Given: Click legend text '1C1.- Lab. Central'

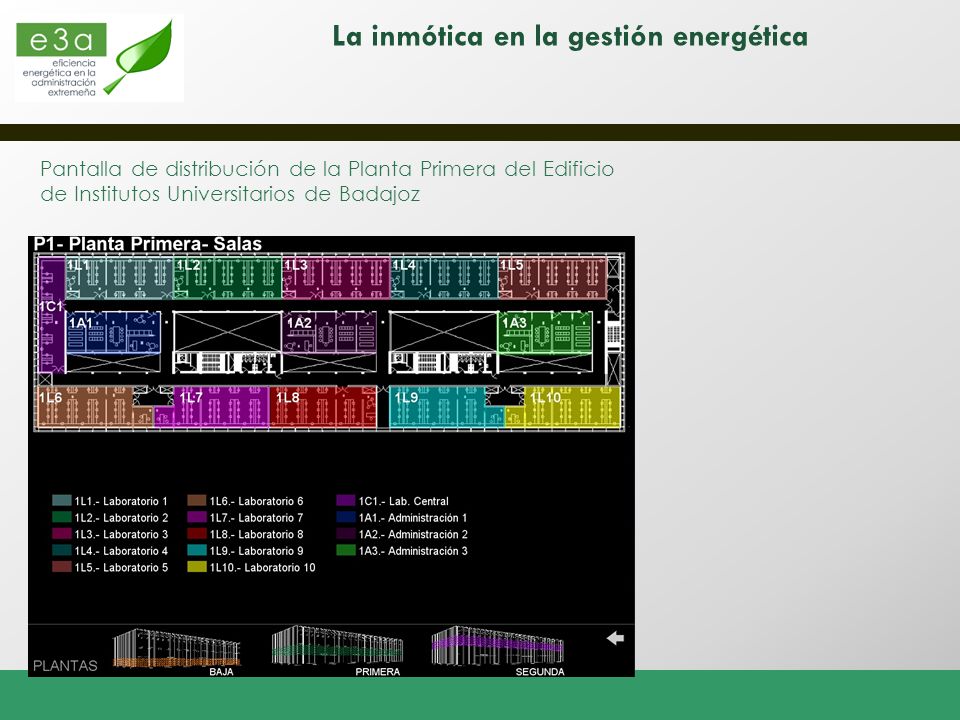Looking at the screenshot, I should [x=404, y=501].
